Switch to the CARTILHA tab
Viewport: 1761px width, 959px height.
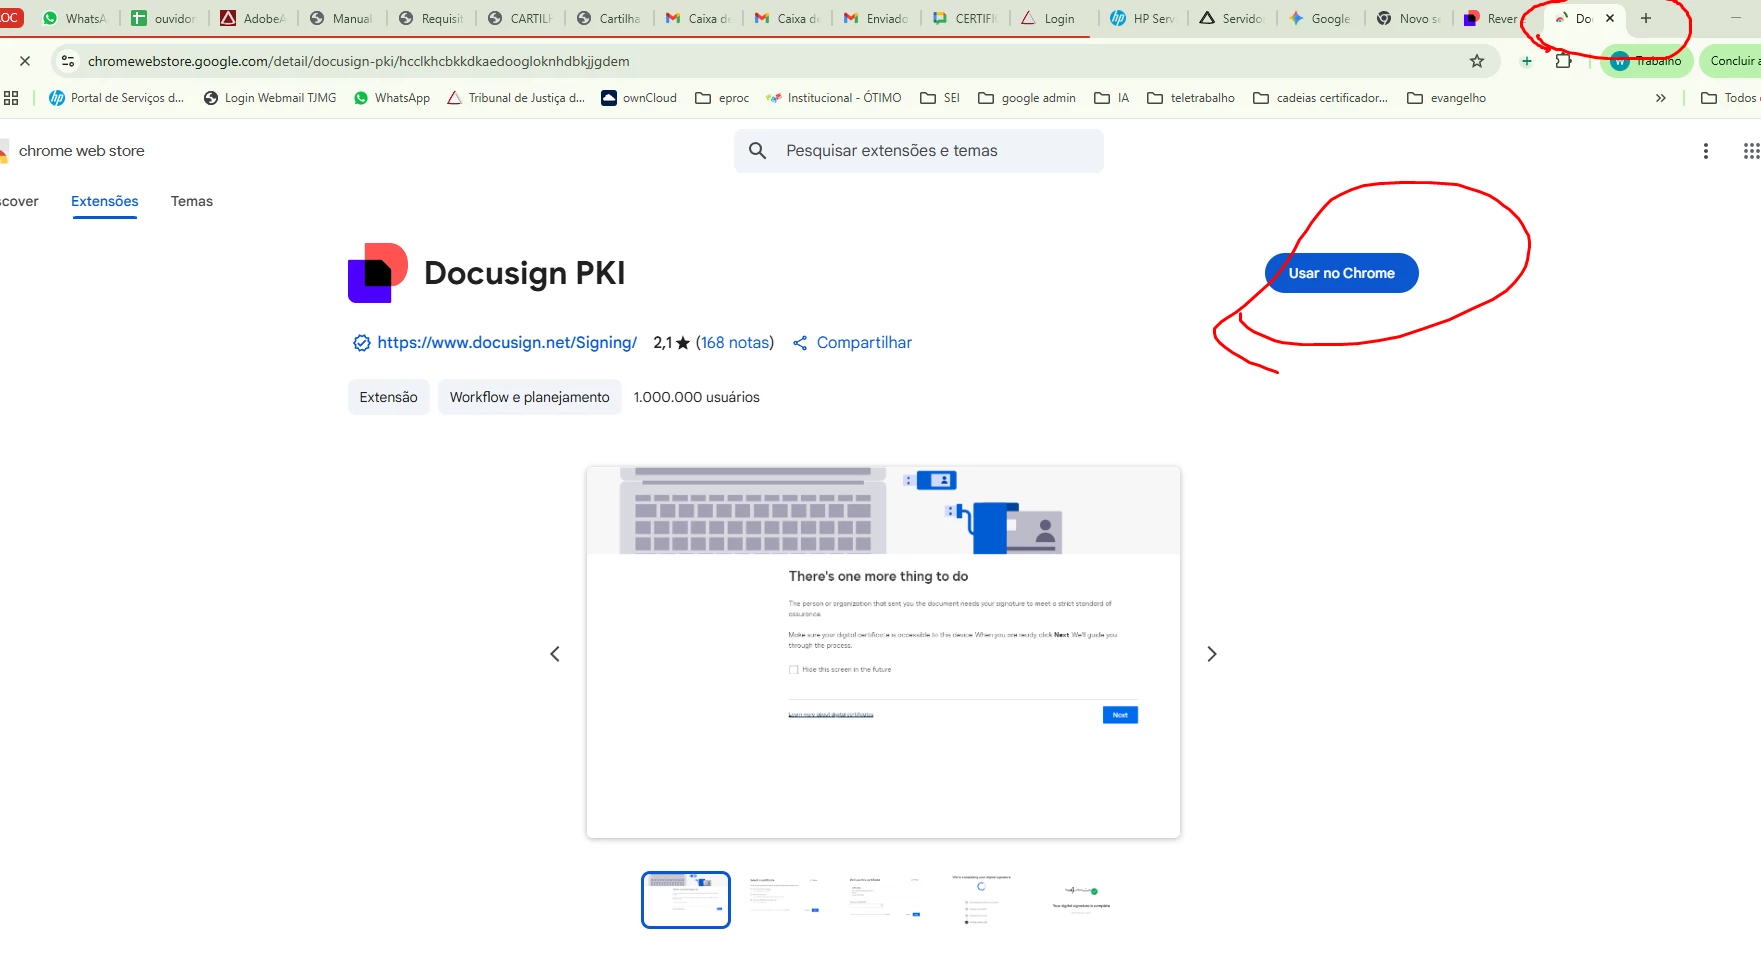click(x=520, y=18)
